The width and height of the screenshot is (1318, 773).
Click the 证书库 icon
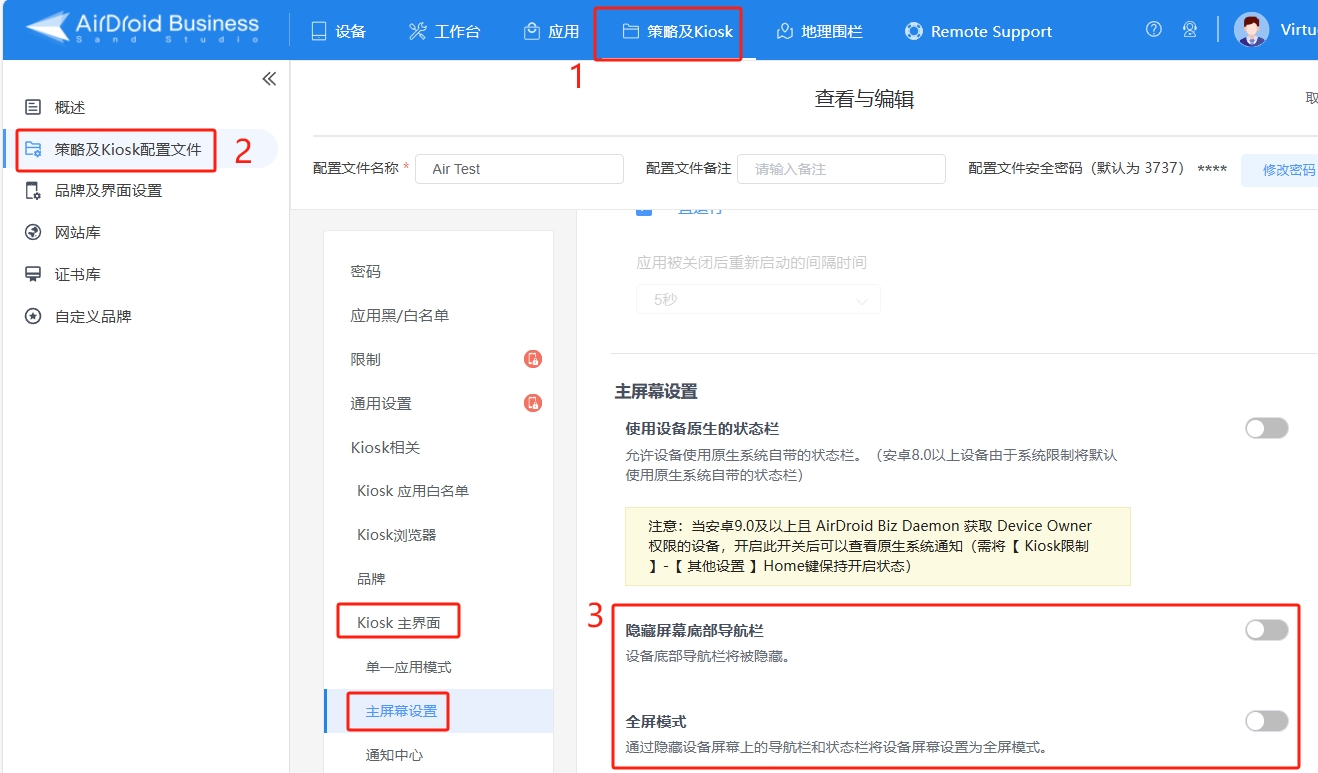33,274
